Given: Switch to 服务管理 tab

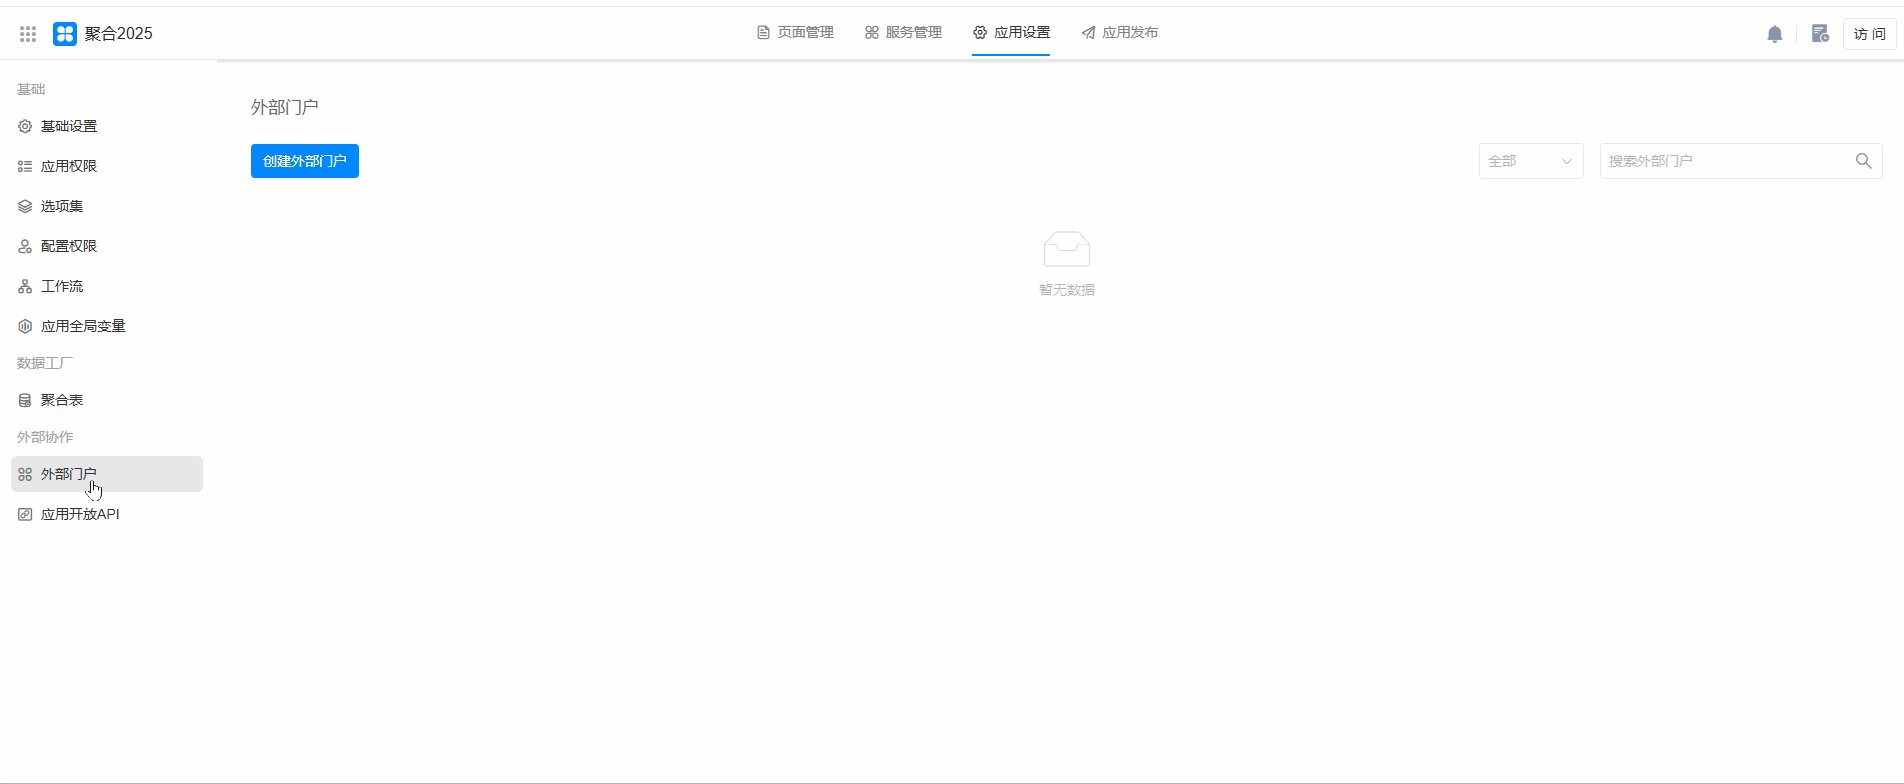Looking at the screenshot, I should coord(903,33).
